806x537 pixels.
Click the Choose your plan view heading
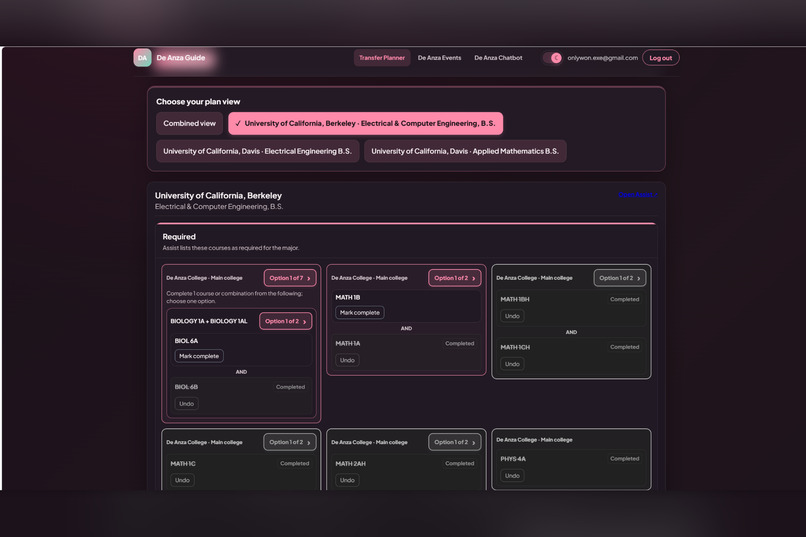pyautogui.click(x=198, y=102)
